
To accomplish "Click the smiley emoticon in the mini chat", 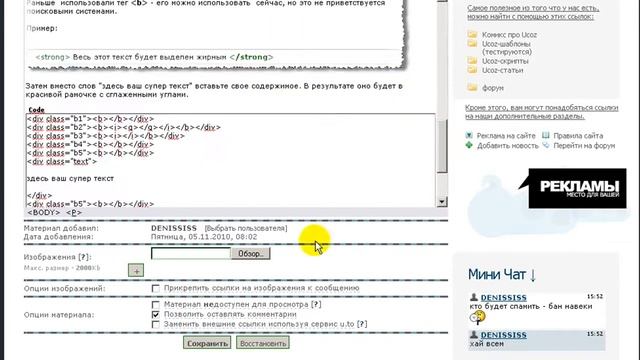I will coord(477,317).
